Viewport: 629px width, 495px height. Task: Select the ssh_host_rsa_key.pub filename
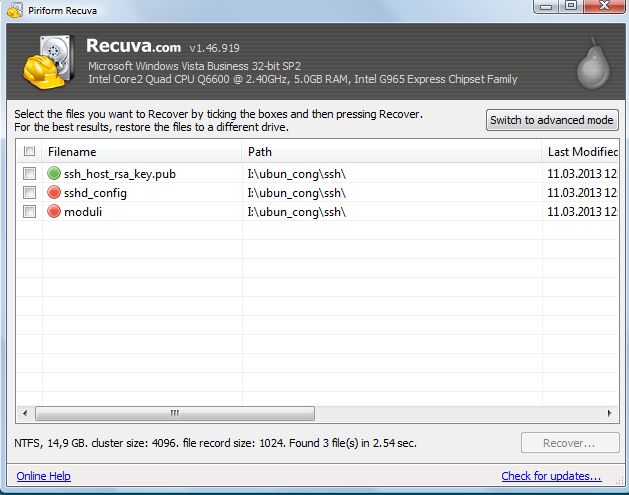click(x=120, y=174)
